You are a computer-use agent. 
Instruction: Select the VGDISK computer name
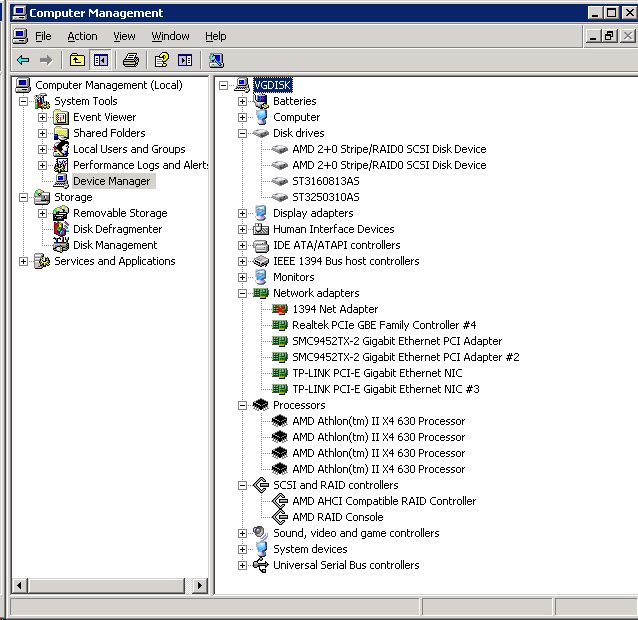click(x=272, y=85)
